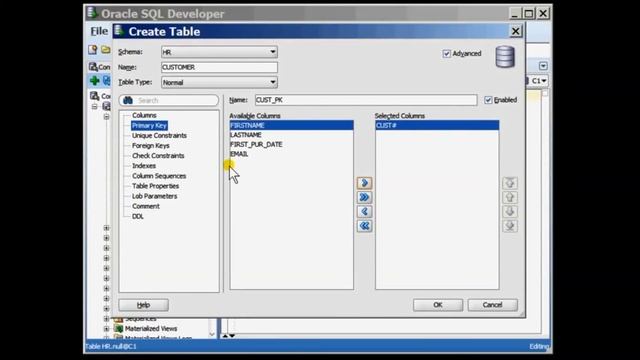Expand the Sequences tree node
This screenshot has height=360, width=640.
tap(107, 319)
